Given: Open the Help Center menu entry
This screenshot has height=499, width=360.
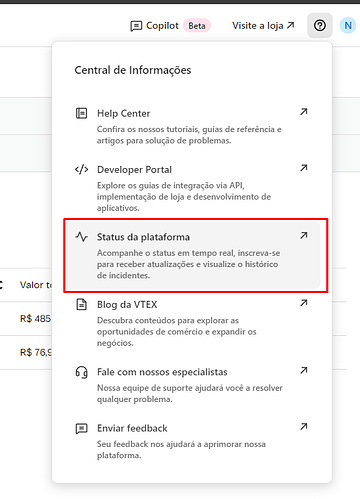Looking at the screenshot, I should point(193,126).
